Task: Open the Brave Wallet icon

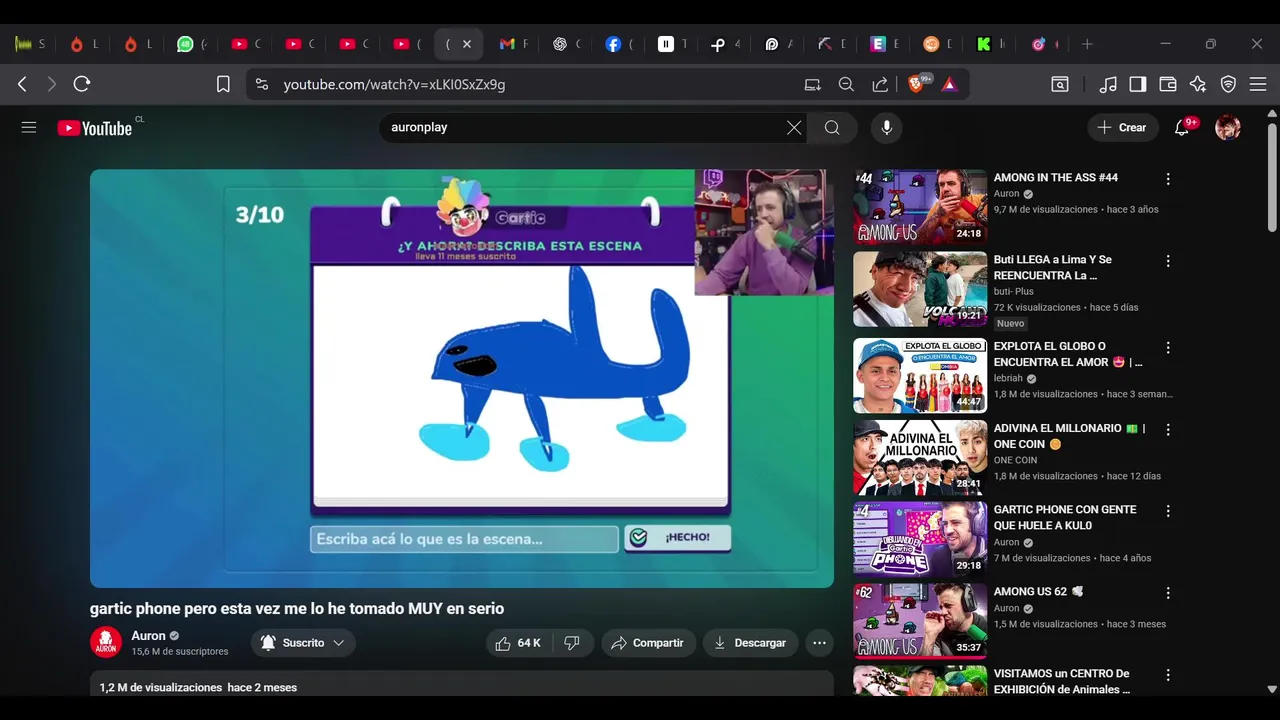Action: [1168, 85]
